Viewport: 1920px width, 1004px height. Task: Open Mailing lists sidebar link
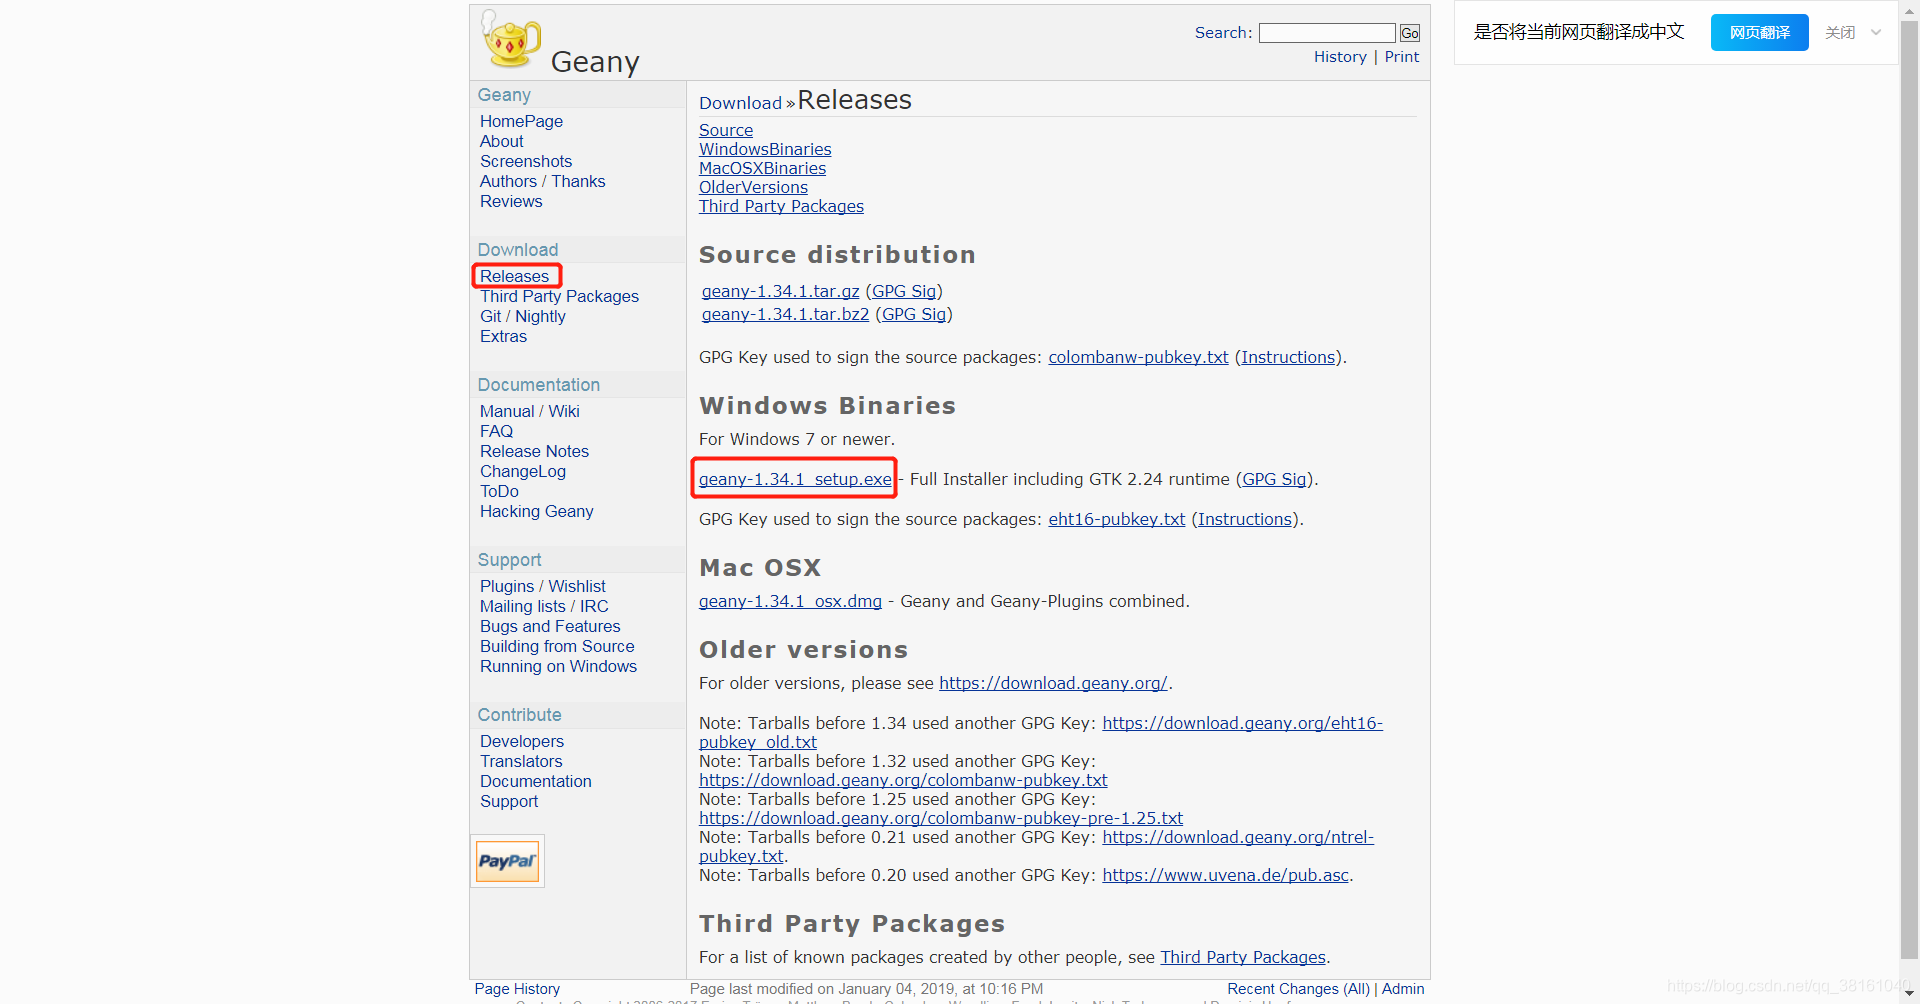[x=522, y=606]
